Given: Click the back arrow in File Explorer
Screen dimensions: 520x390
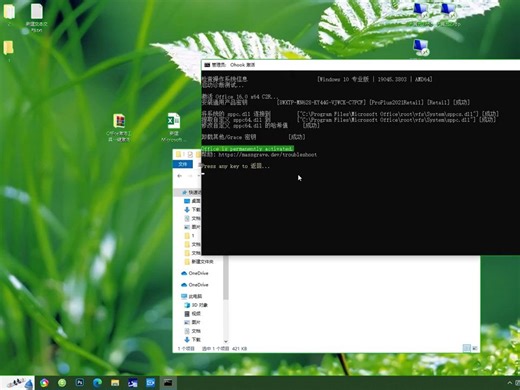Looking at the screenshot, I should point(180,176).
